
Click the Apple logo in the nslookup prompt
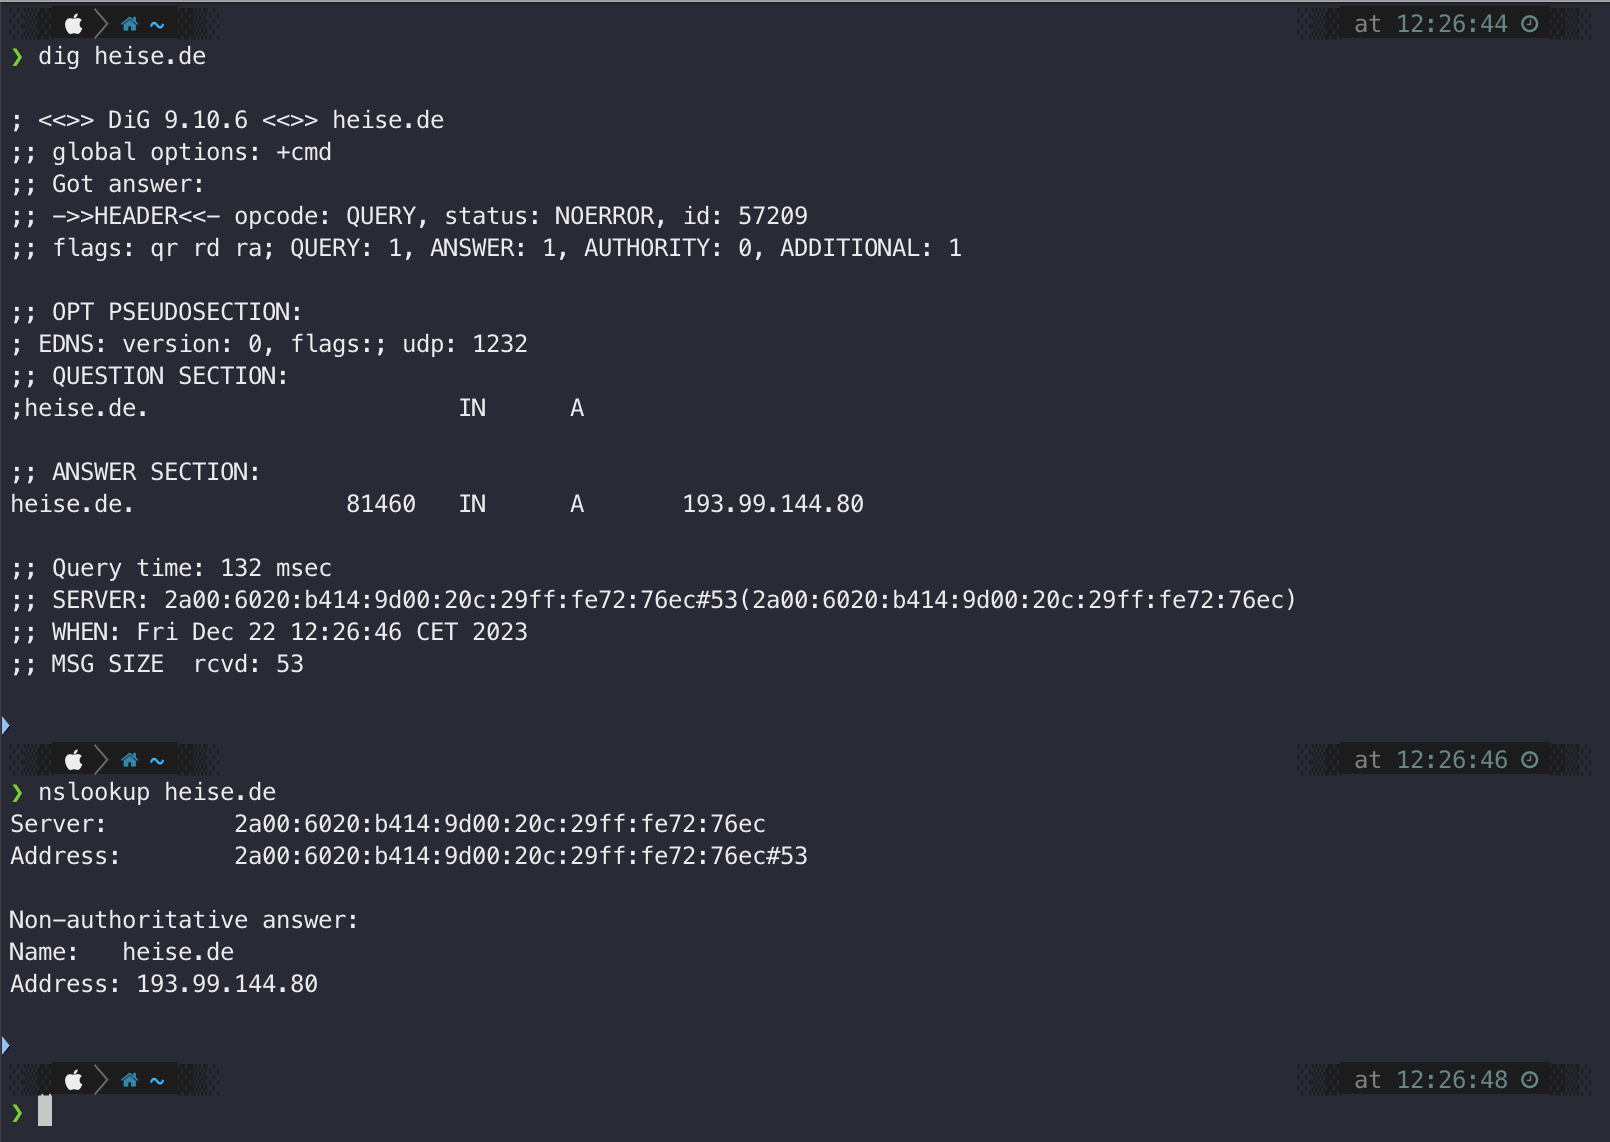(74, 760)
